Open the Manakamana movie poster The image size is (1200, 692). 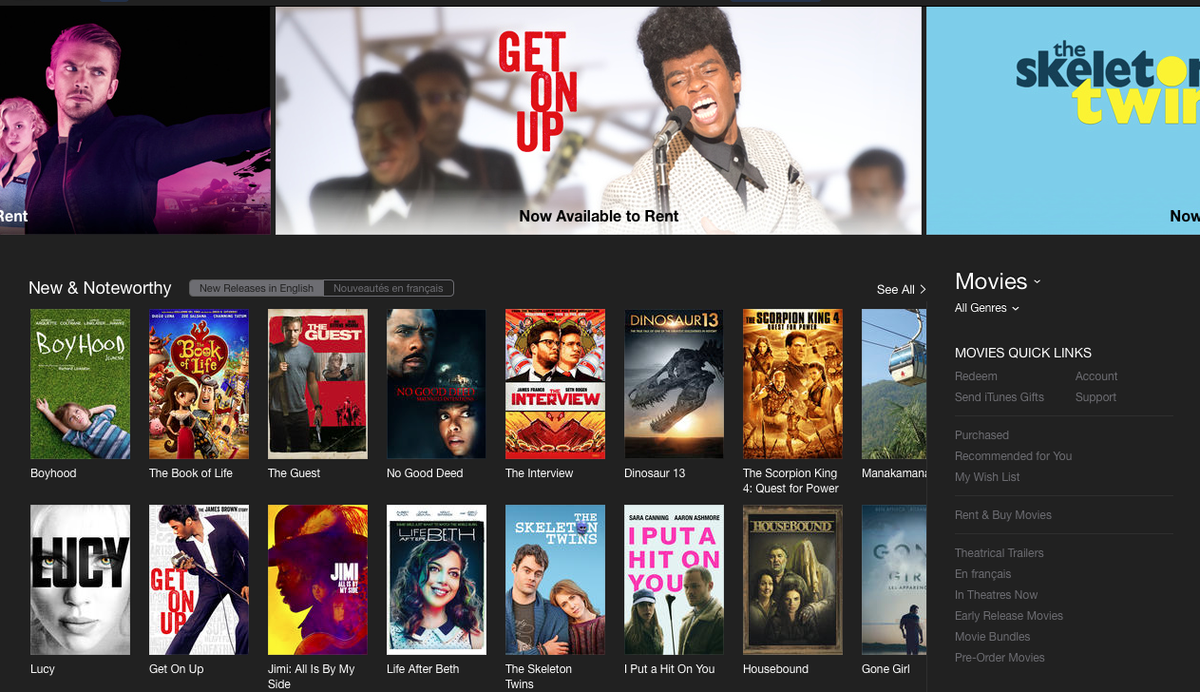click(x=894, y=384)
